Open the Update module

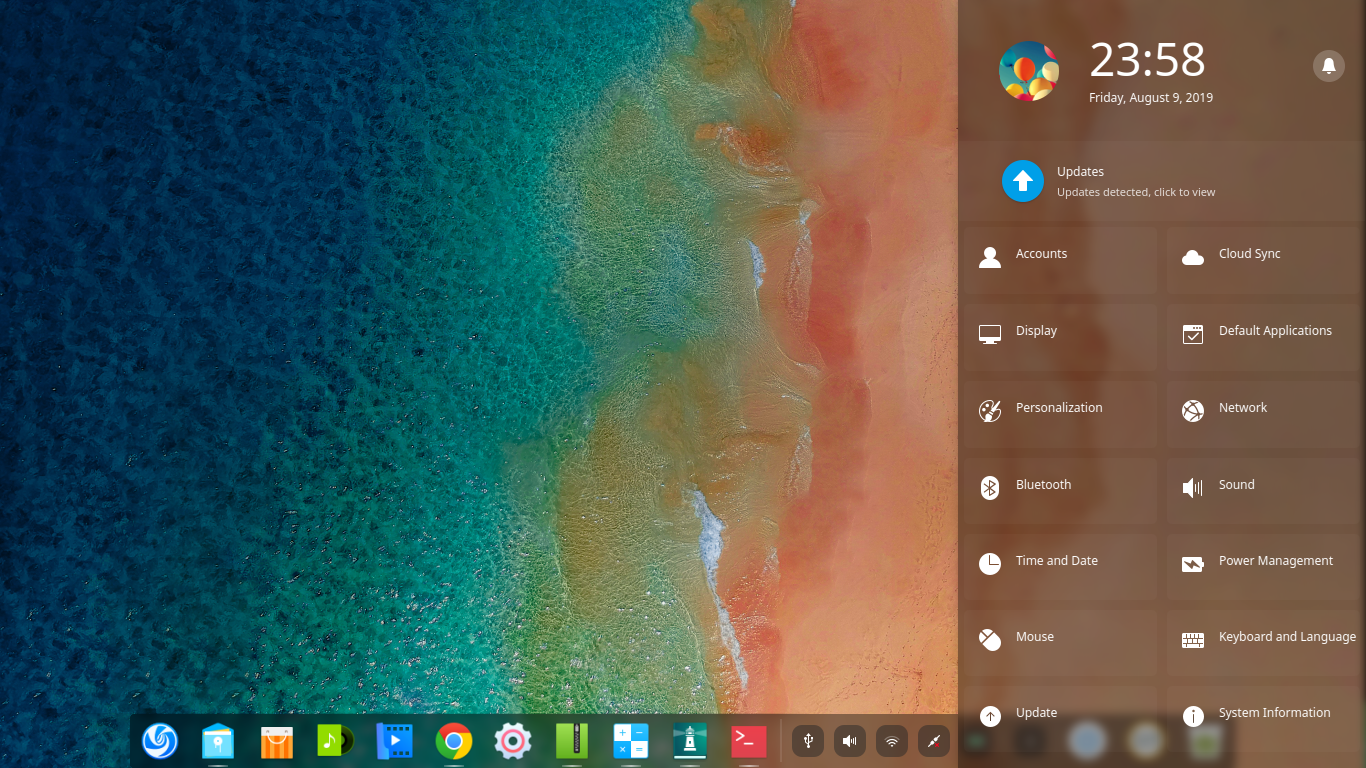[x=1060, y=717]
